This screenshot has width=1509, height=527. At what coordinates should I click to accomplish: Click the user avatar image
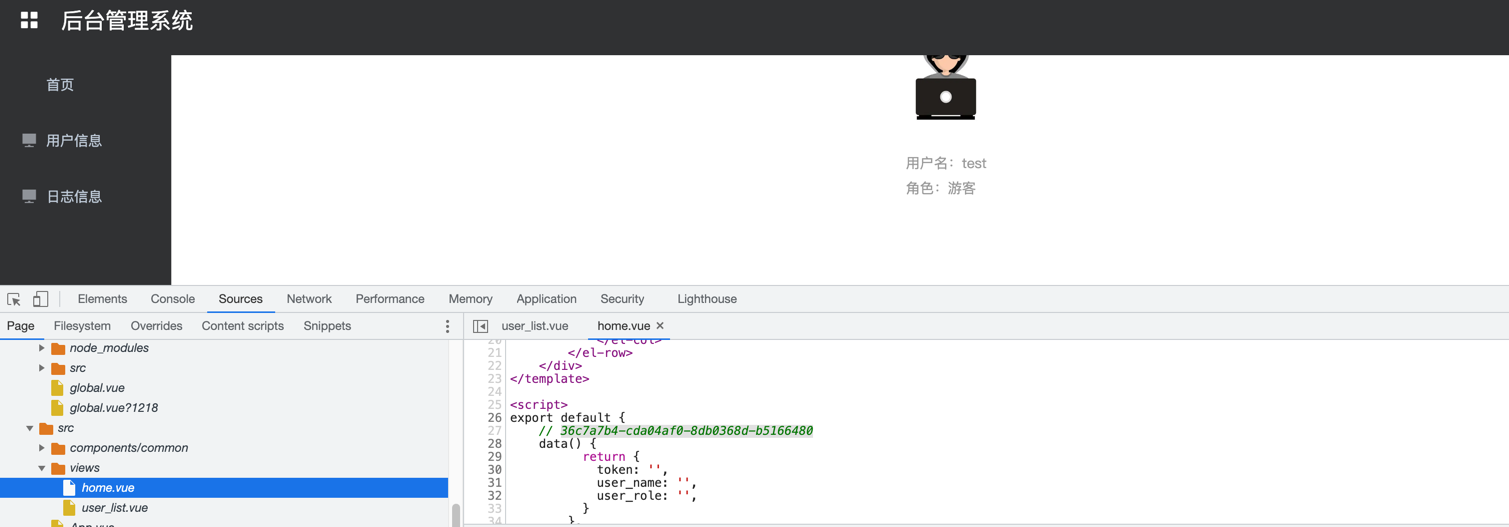coord(945,88)
